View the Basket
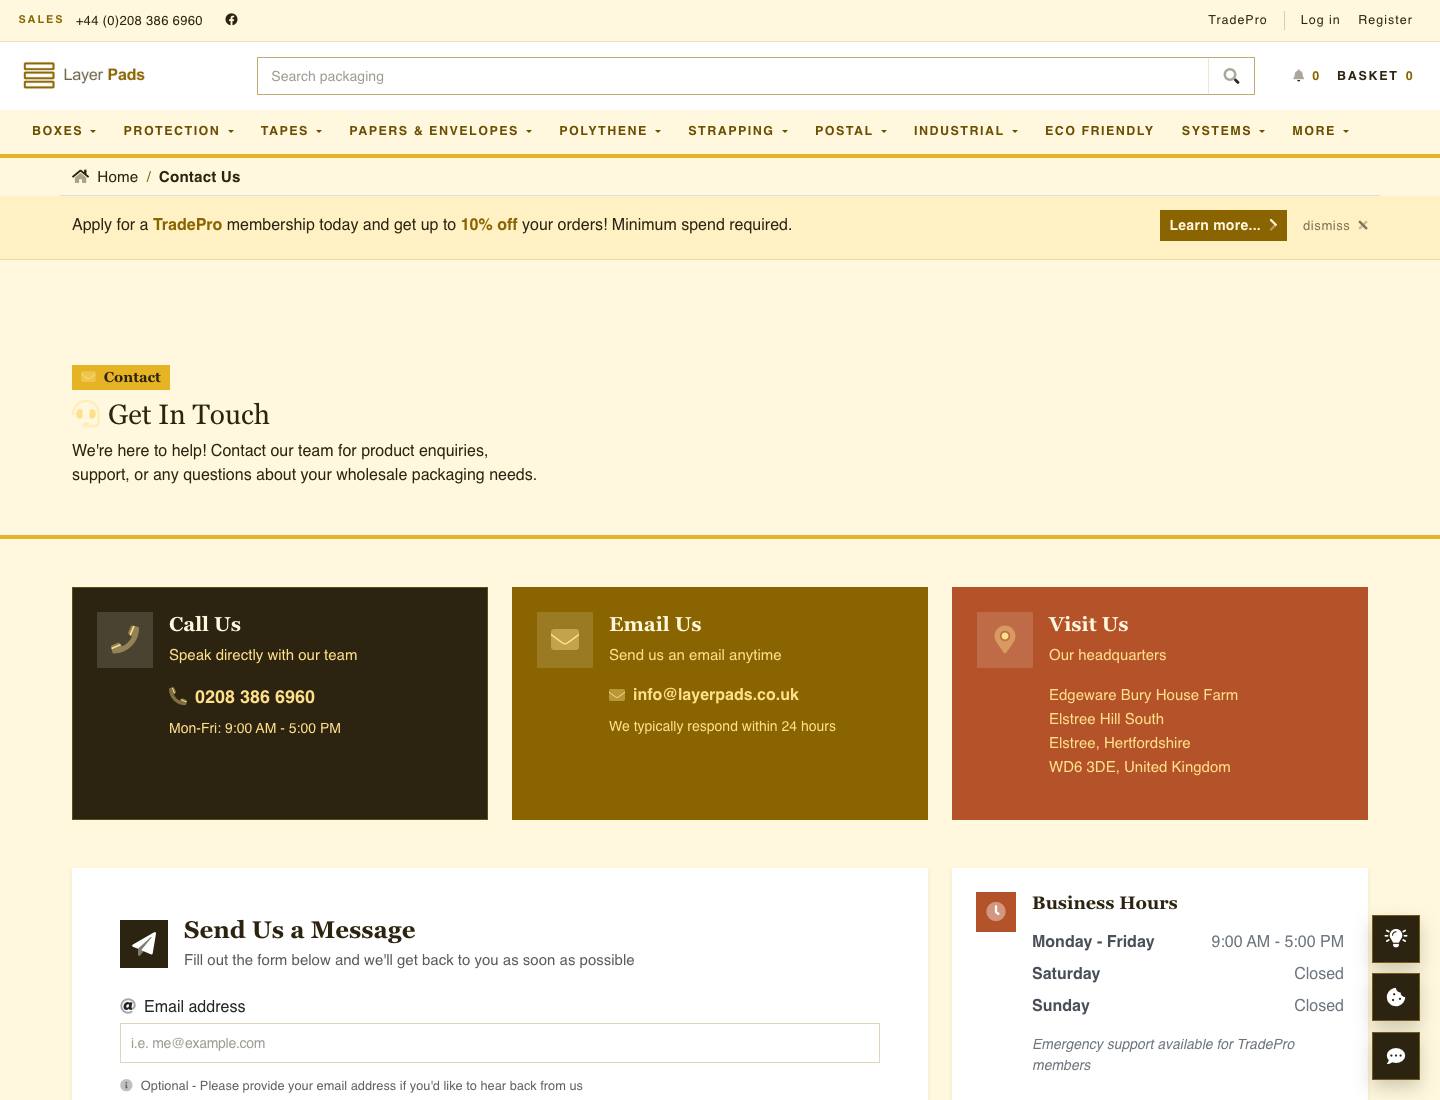1440x1100 pixels. pos(1375,76)
